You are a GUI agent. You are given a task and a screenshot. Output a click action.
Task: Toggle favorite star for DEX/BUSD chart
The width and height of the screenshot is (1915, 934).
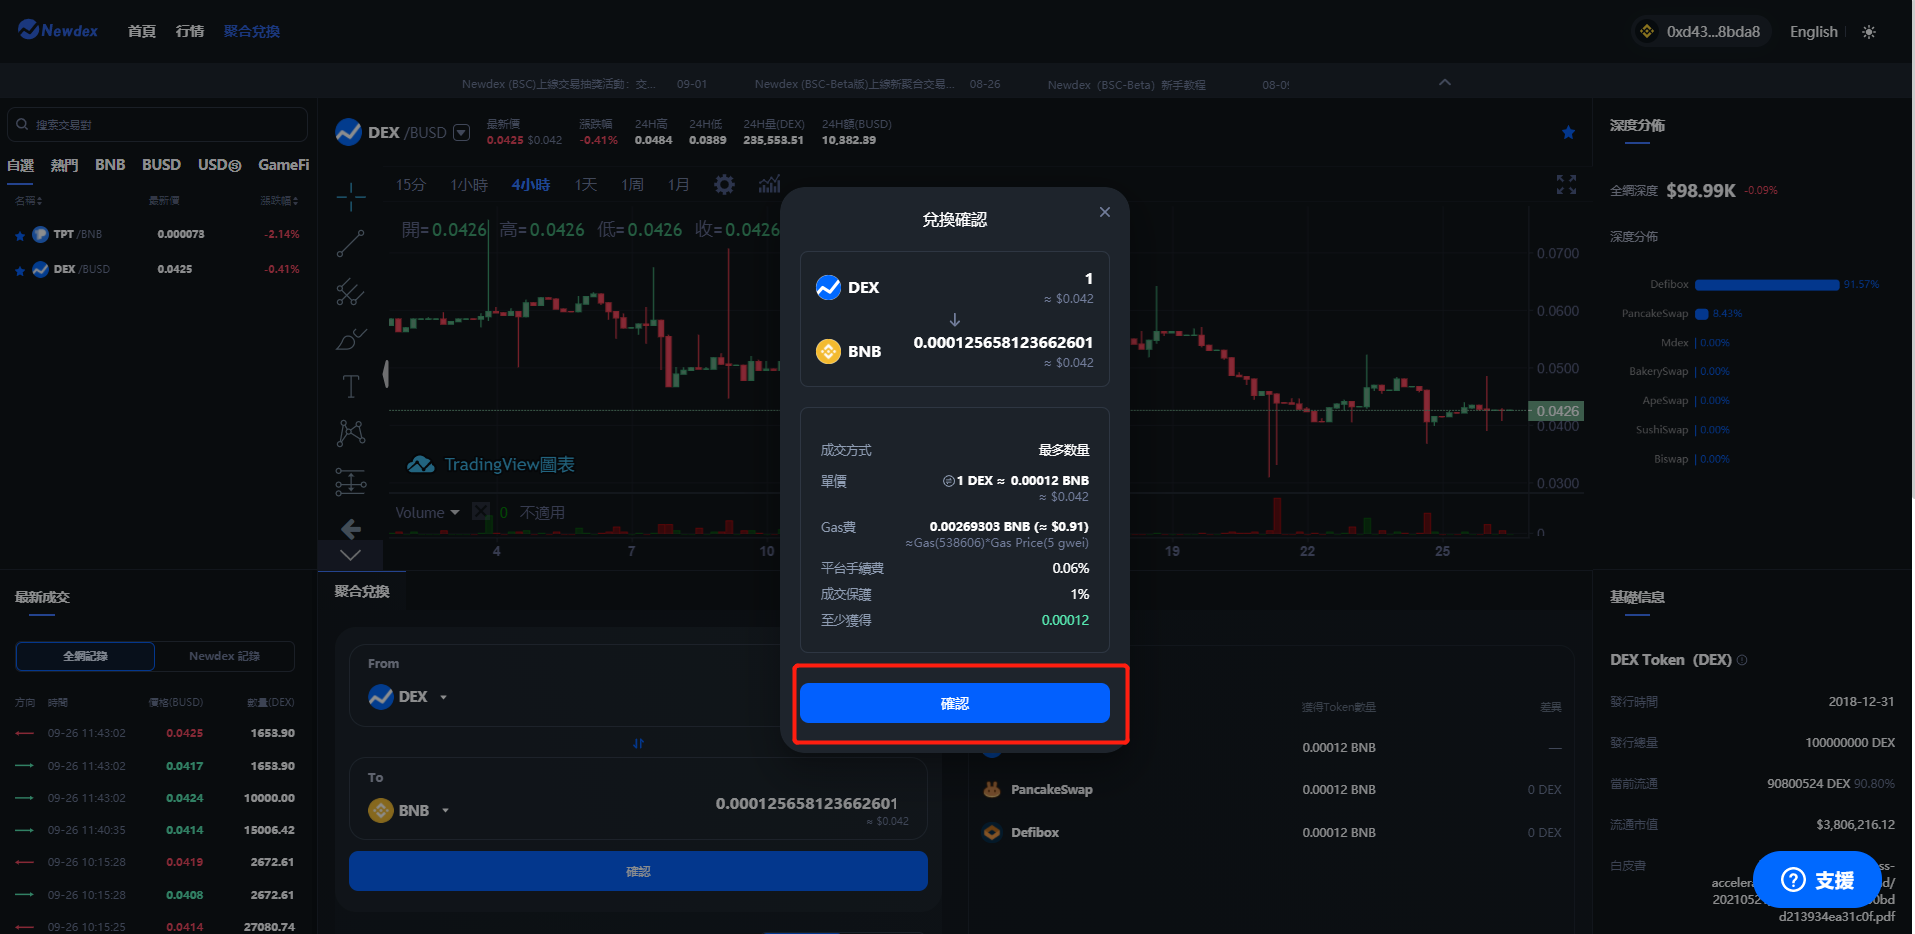[1568, 133]
